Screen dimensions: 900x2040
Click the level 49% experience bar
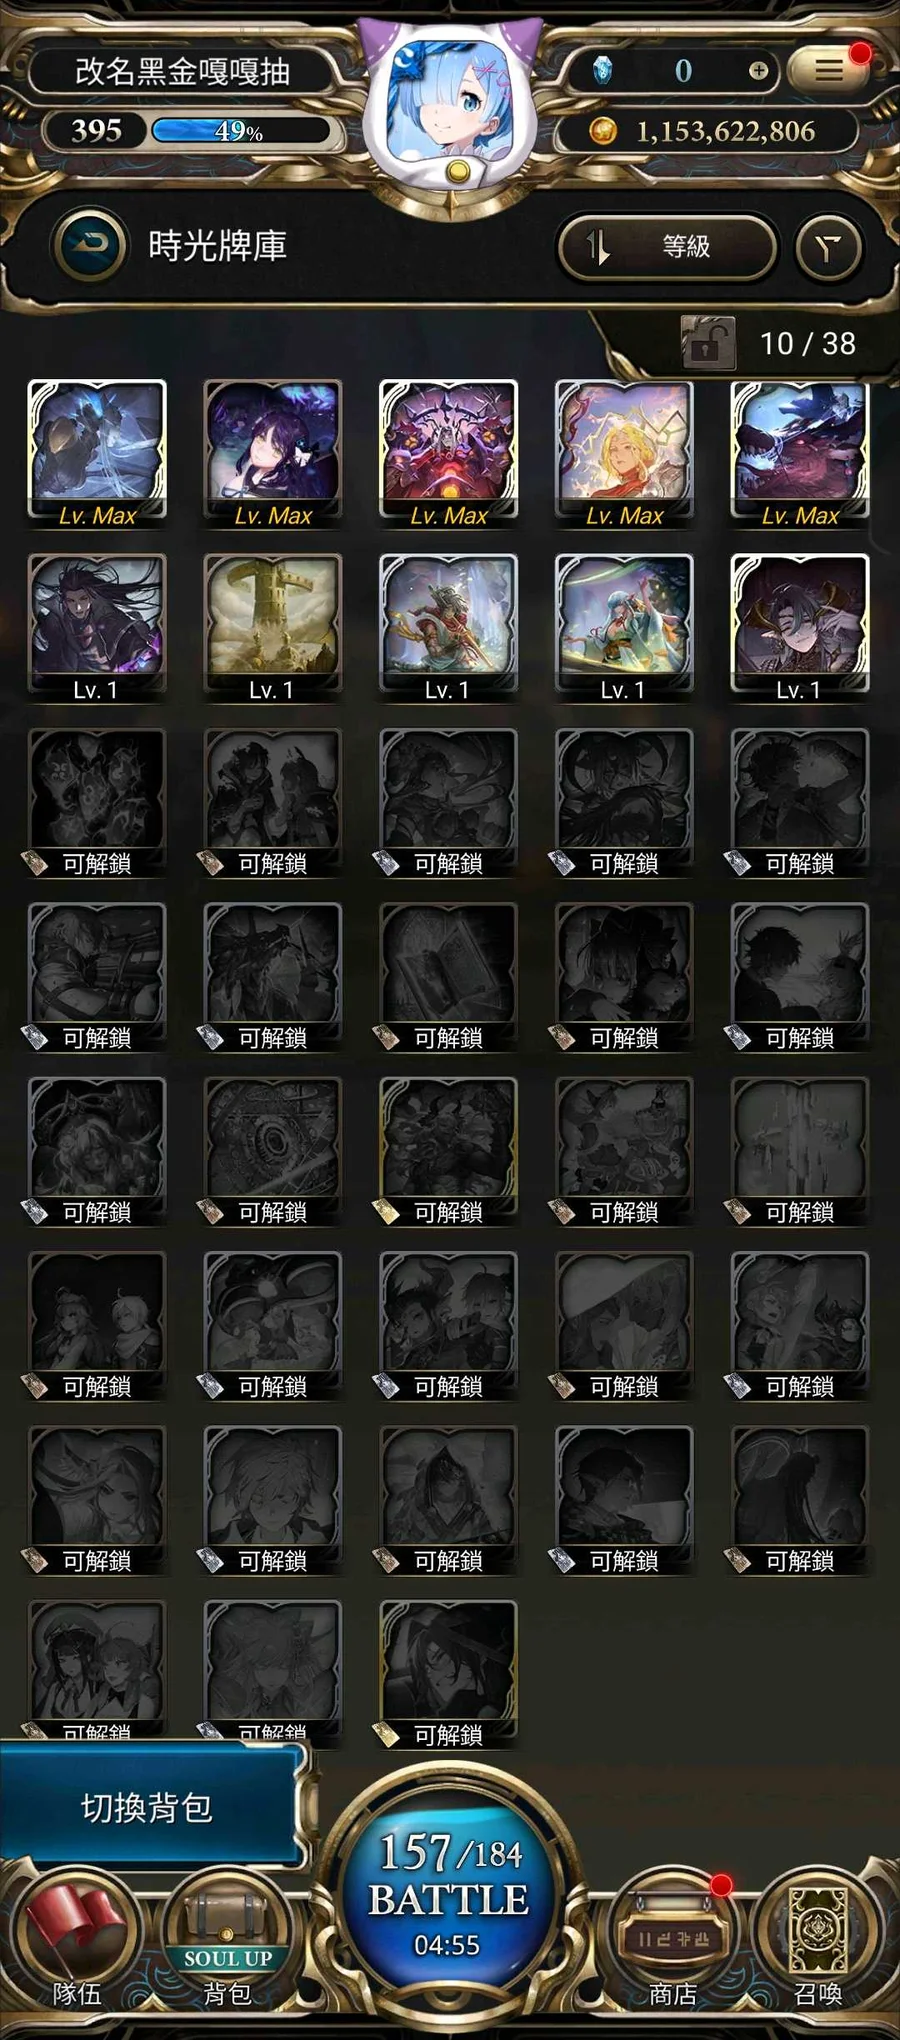coord(240,131)
